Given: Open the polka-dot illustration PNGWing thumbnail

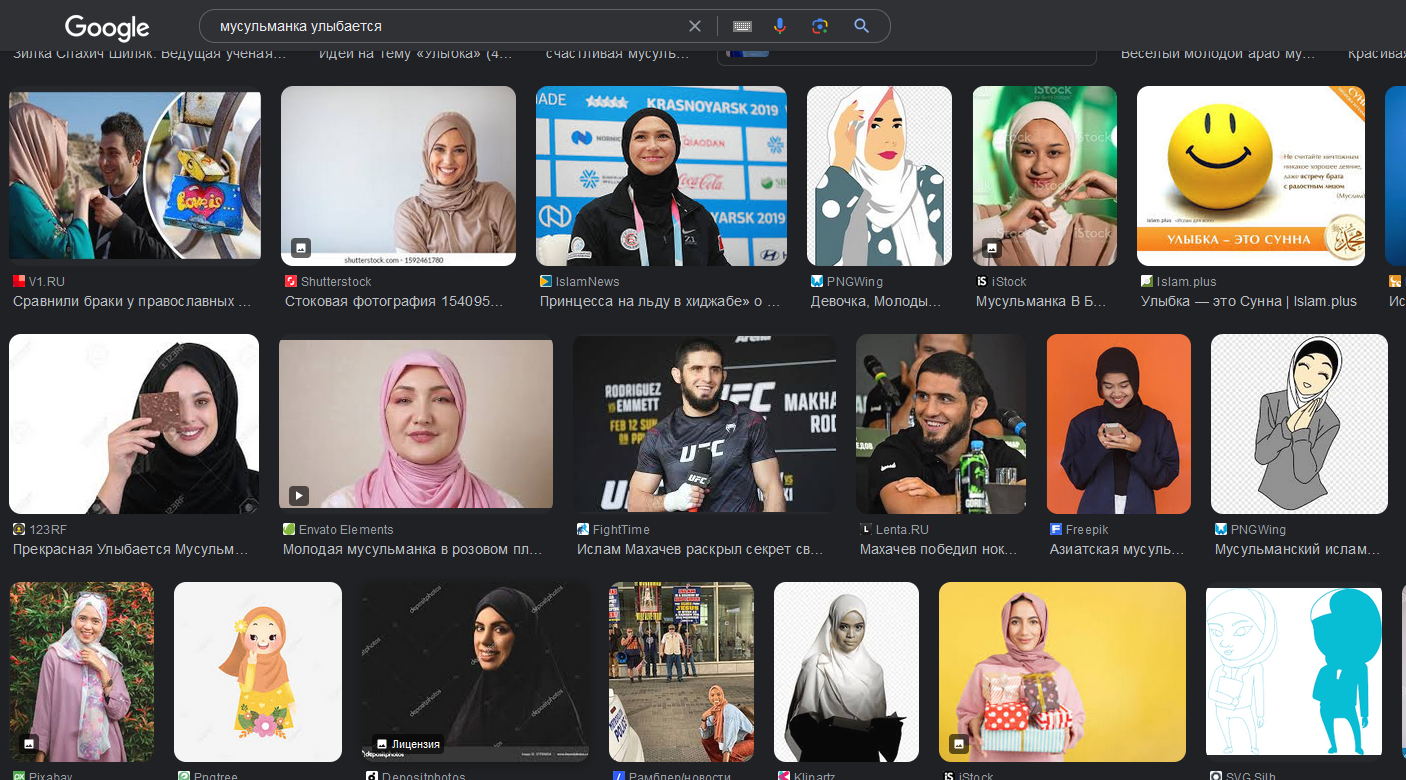Looking at the screenshot, I should coord(879,176).
